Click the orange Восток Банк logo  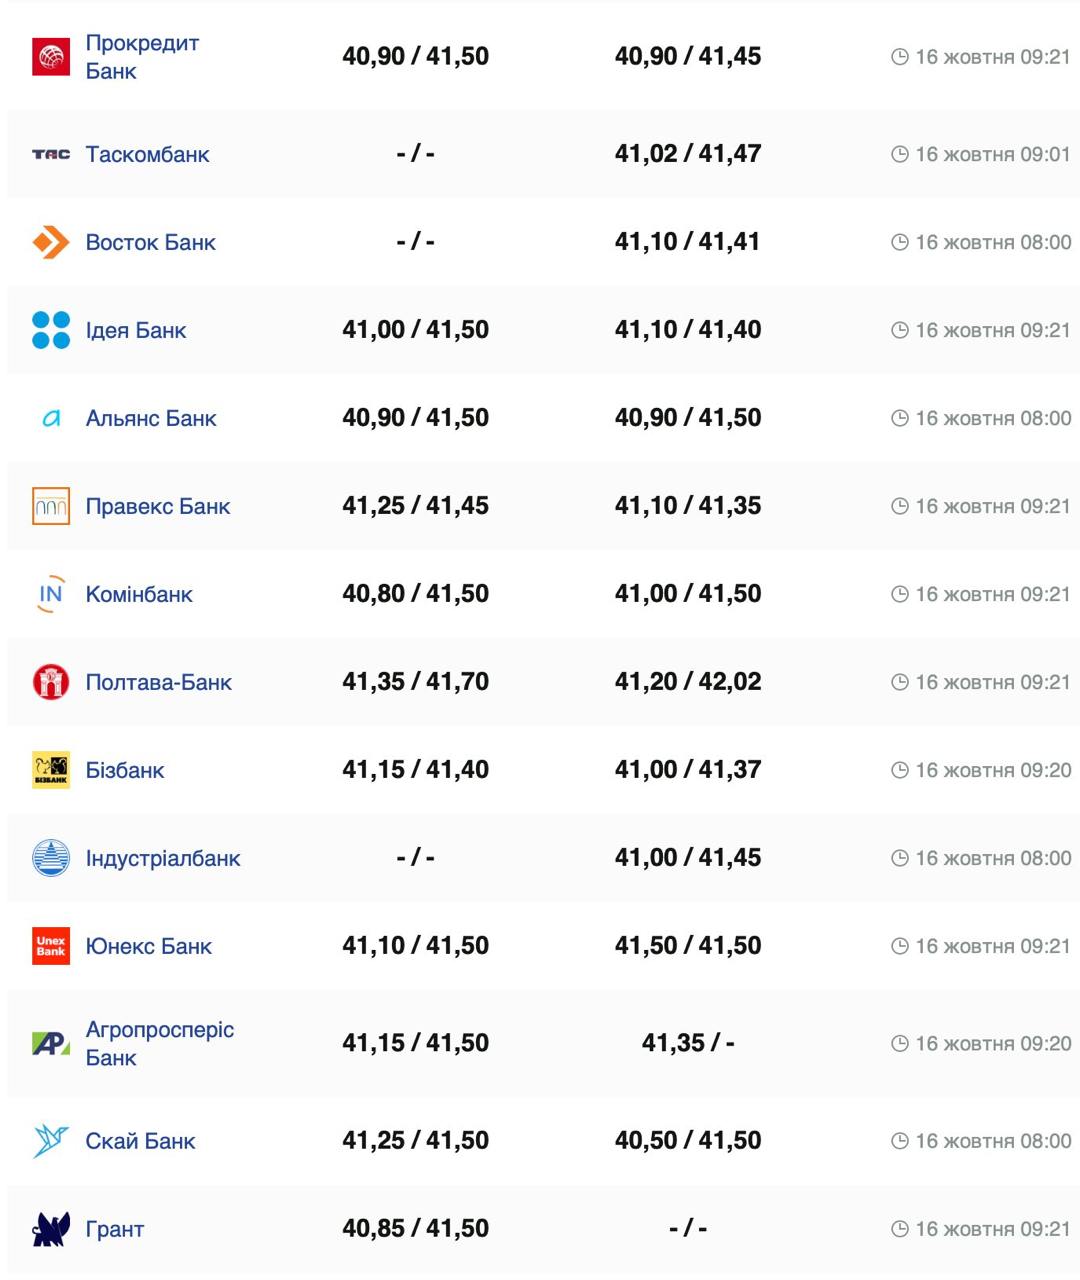51,242
